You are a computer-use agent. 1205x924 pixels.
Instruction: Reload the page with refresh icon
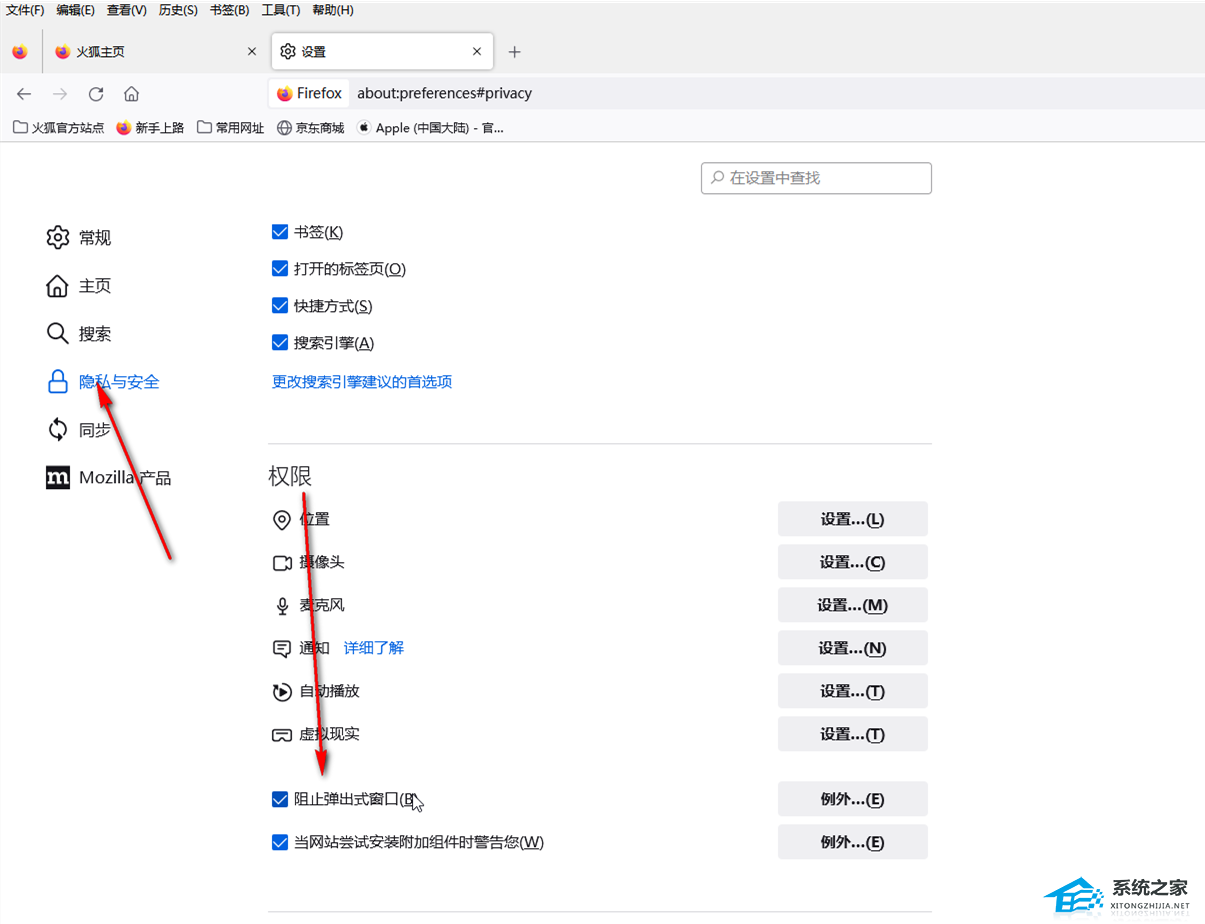coord(96,94)
